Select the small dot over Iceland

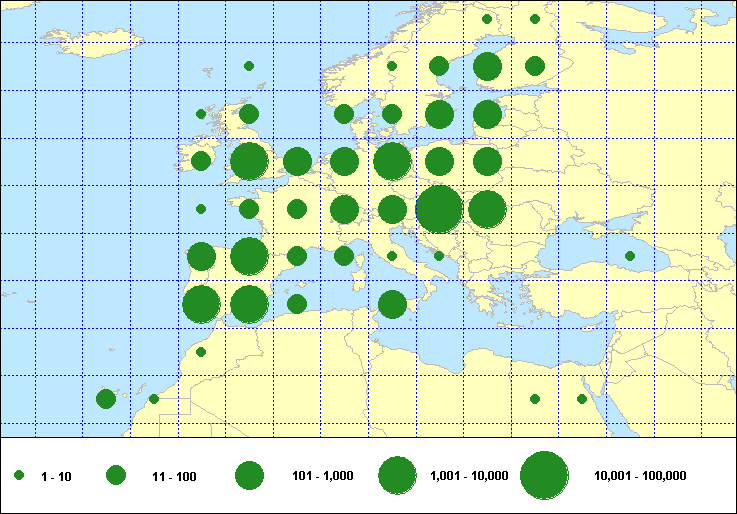[x=249, y=66]
